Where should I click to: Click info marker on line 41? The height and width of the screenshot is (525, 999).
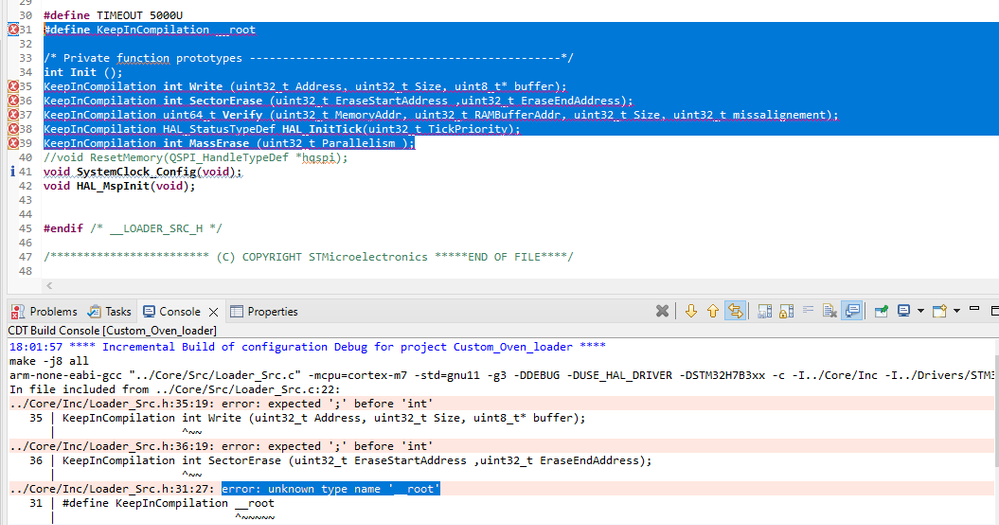(x=13, y=171)
